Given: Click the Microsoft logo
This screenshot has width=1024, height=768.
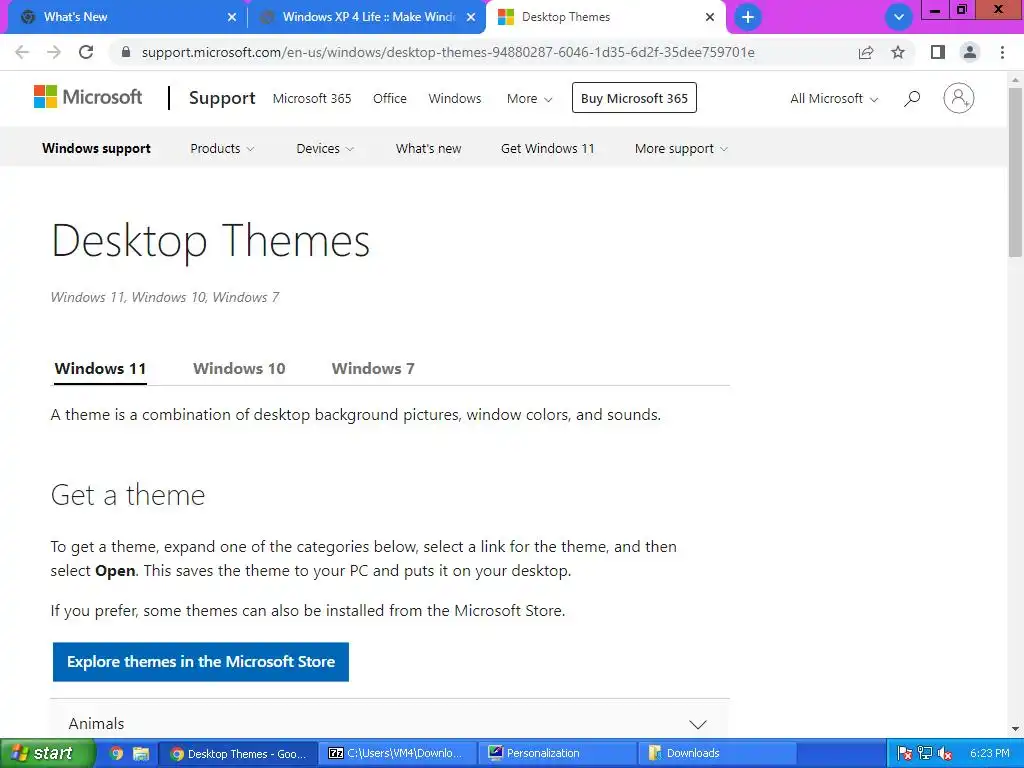Looking at the screenshot, I should 88,97.
